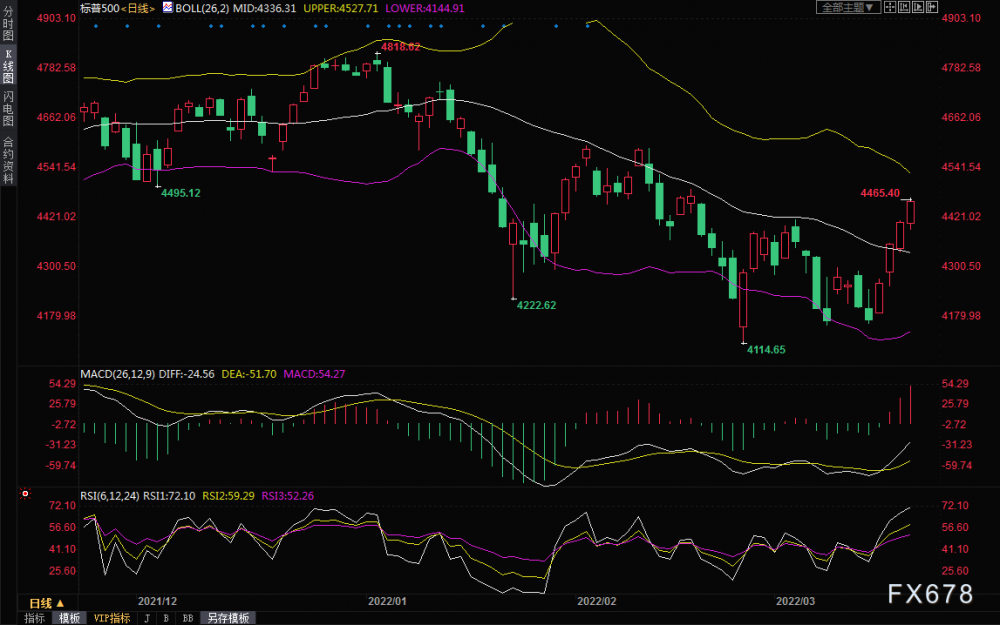
Task: Click the red dot marker beside RSI panel
Action: (25, 494)
